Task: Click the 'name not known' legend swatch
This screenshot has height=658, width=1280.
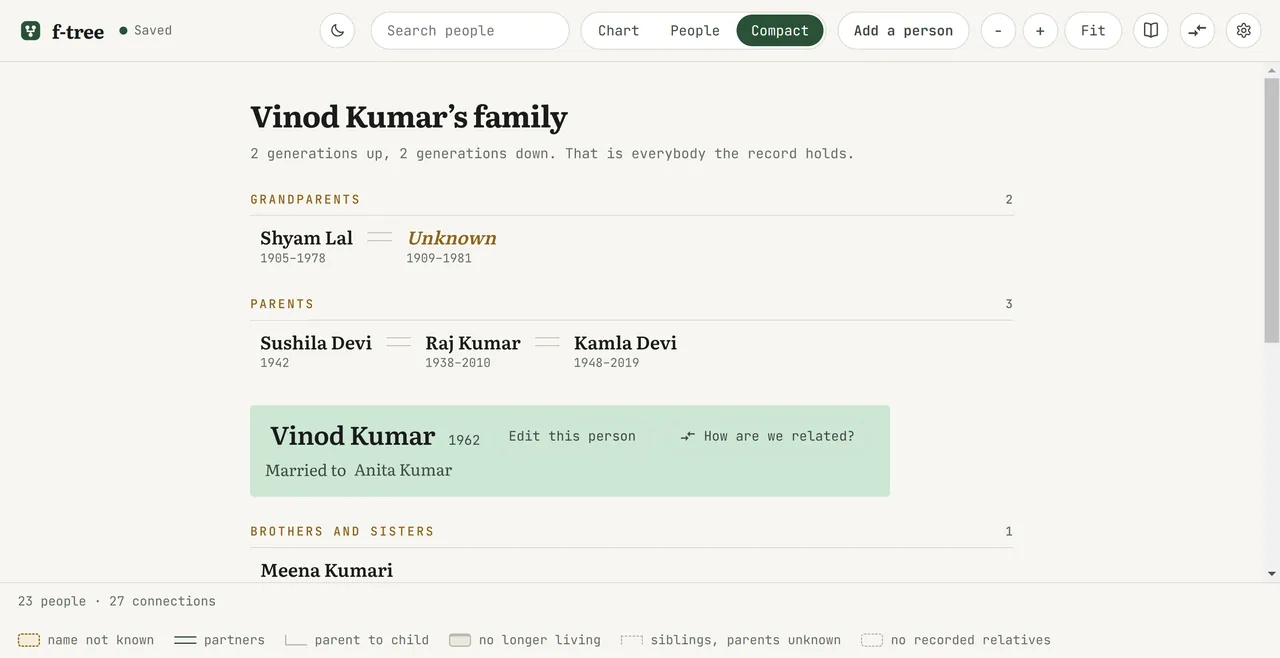Action: tap(29, 640)
